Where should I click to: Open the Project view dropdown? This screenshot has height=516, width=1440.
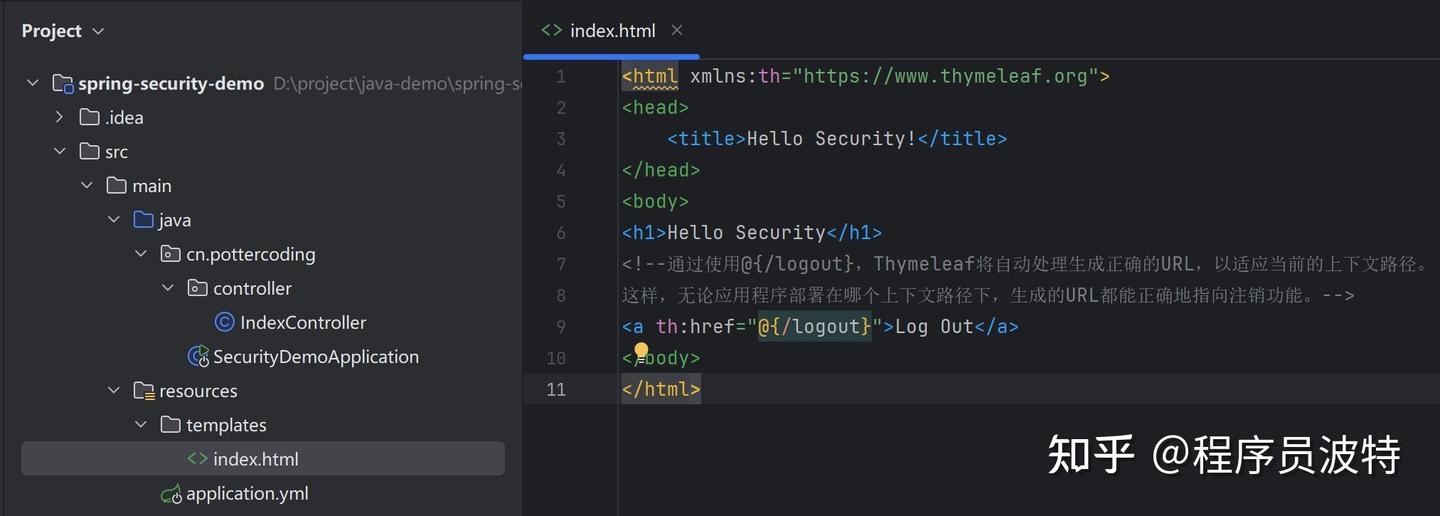coord(98,32)
